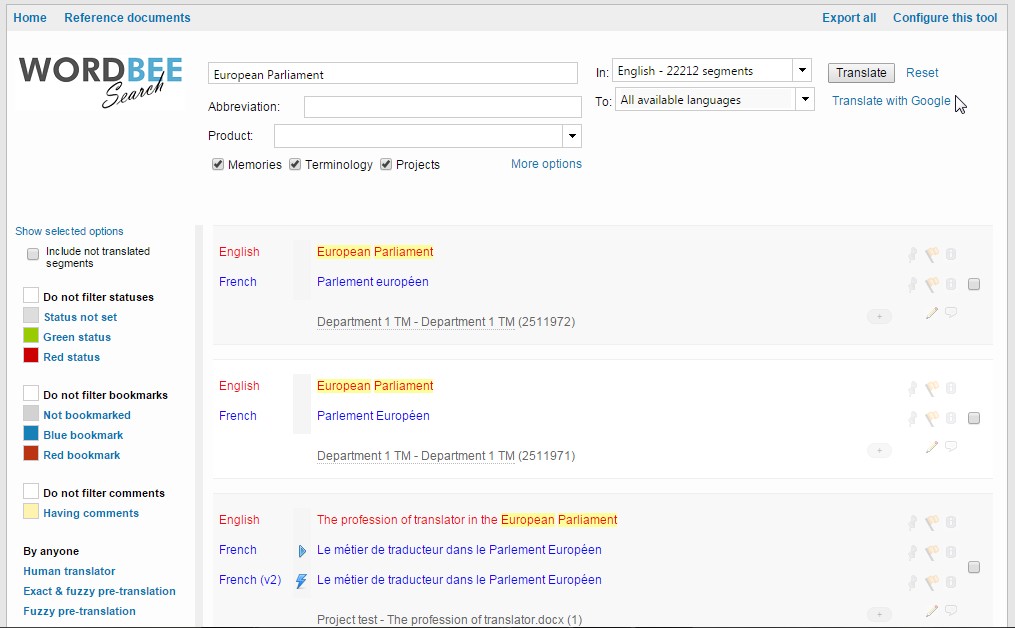Click the Abbreviation text field
Viewport: 1015px width, 628px height.
(x=442, y=107)
